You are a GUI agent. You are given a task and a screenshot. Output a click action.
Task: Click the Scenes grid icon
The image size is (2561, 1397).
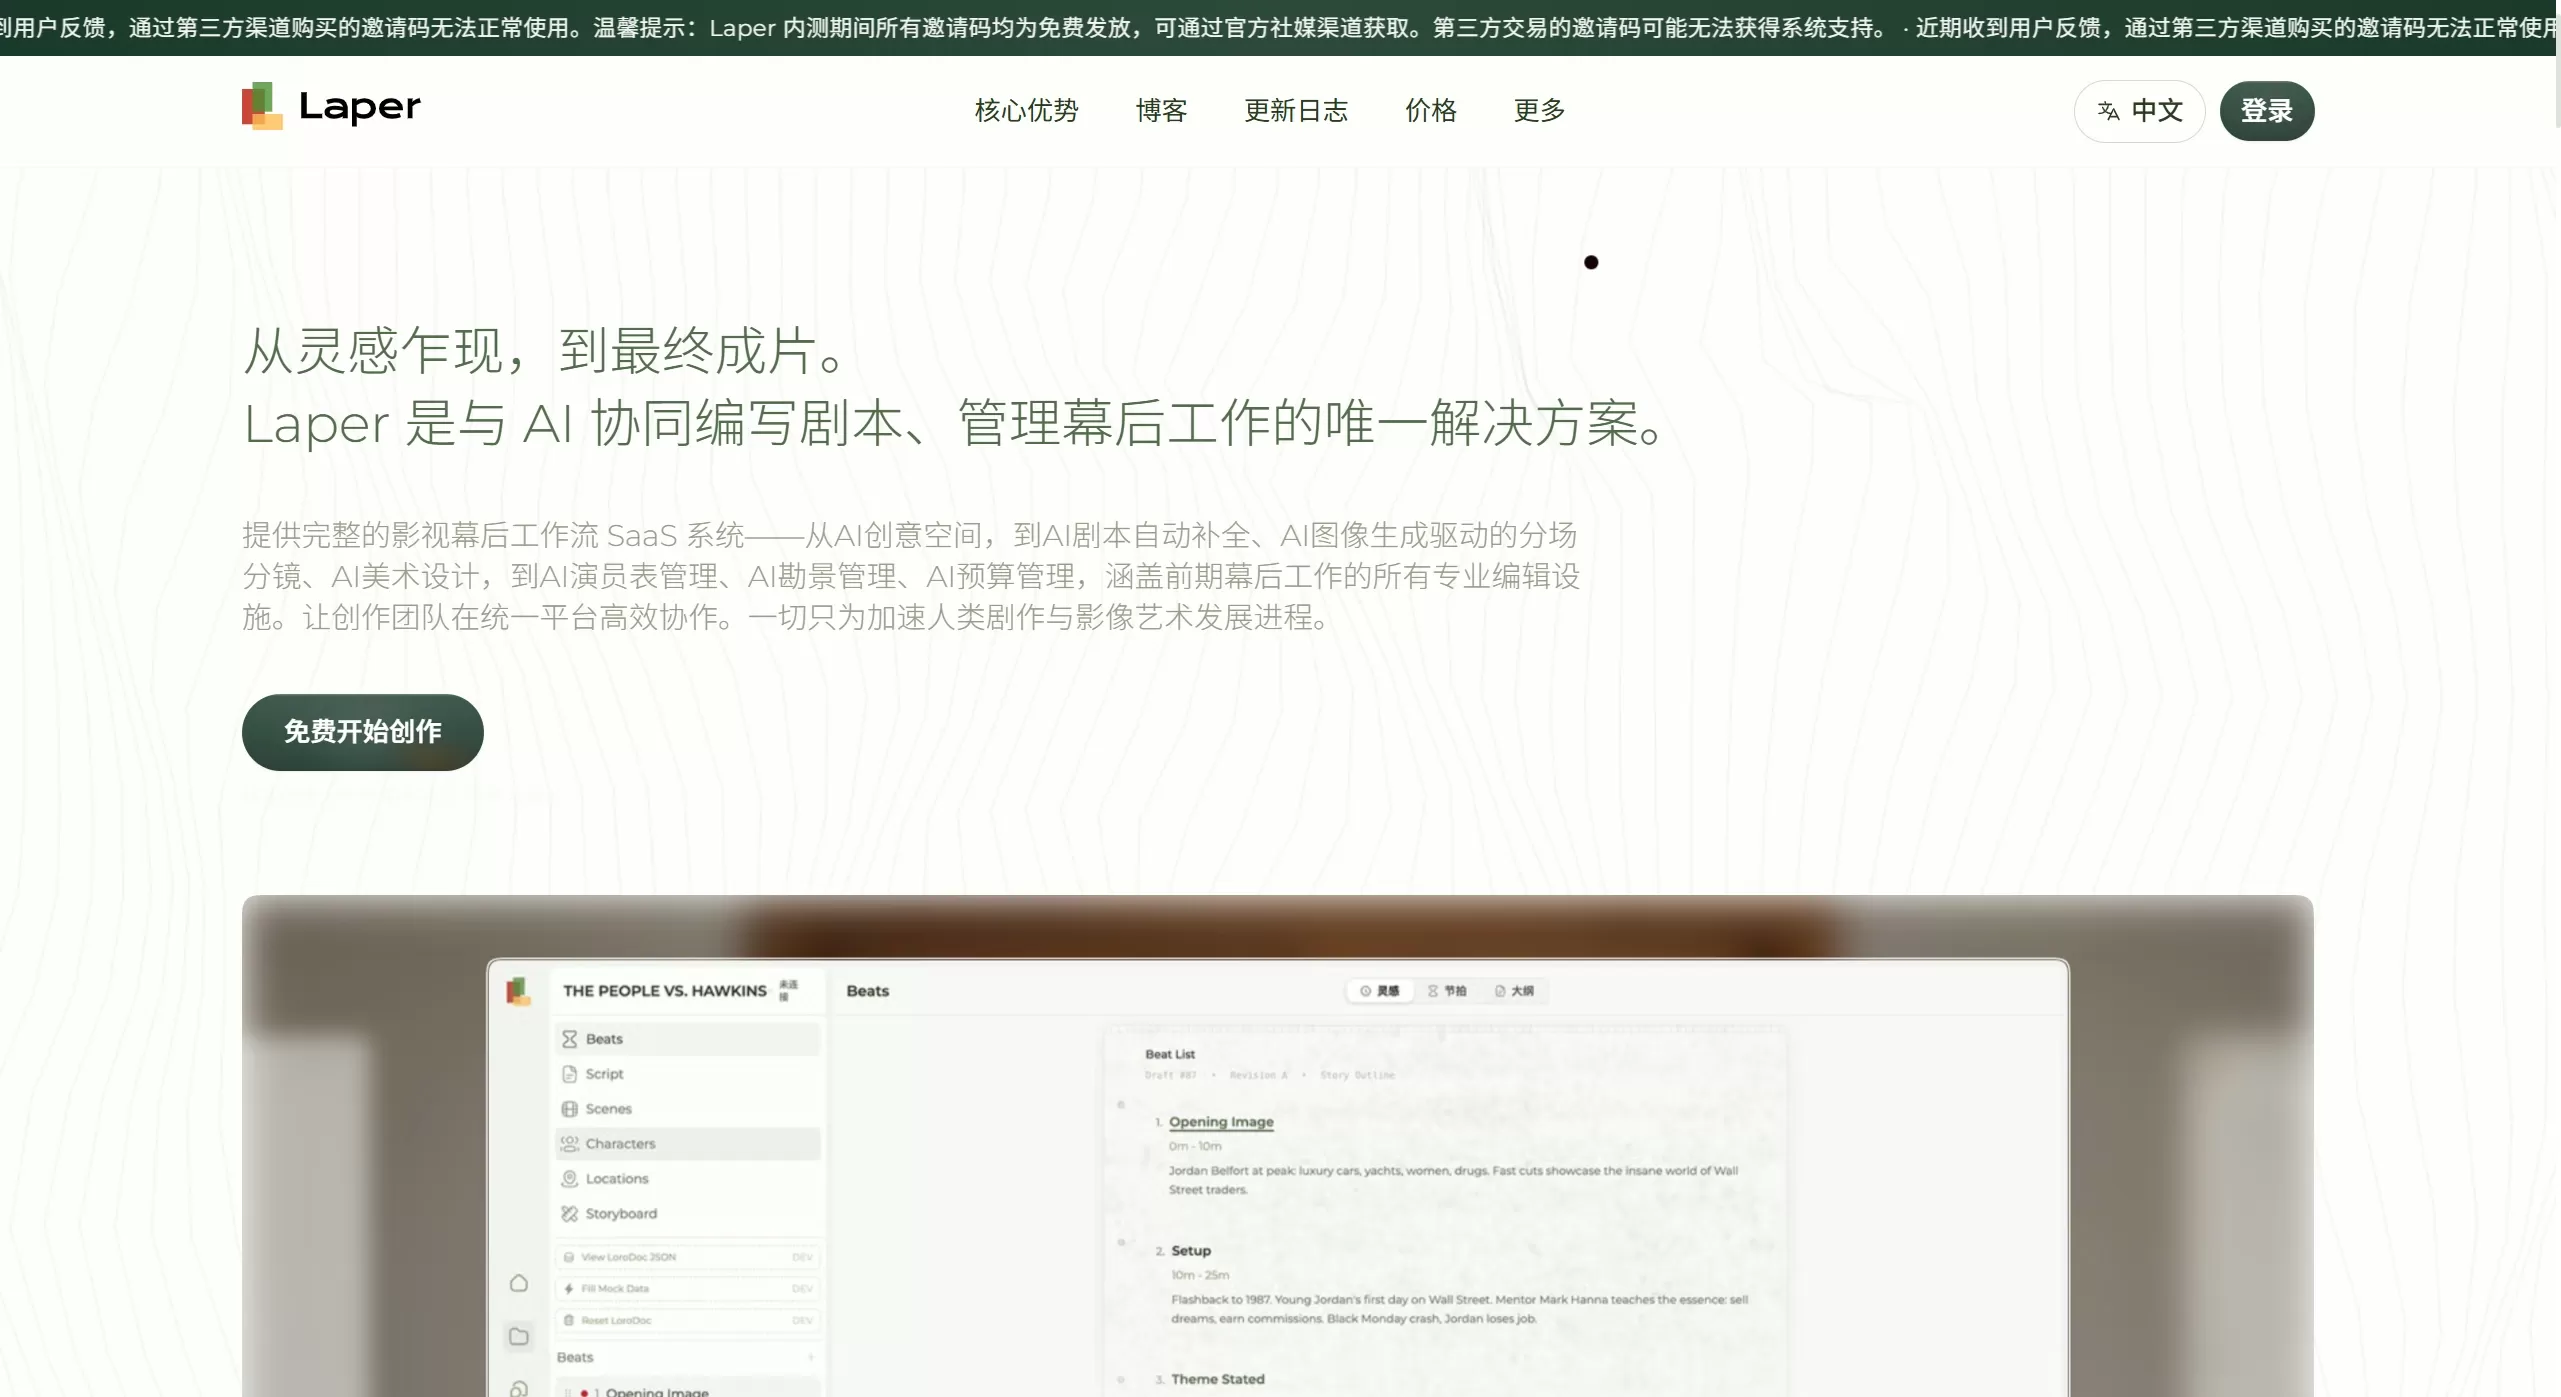[569, 1109]
